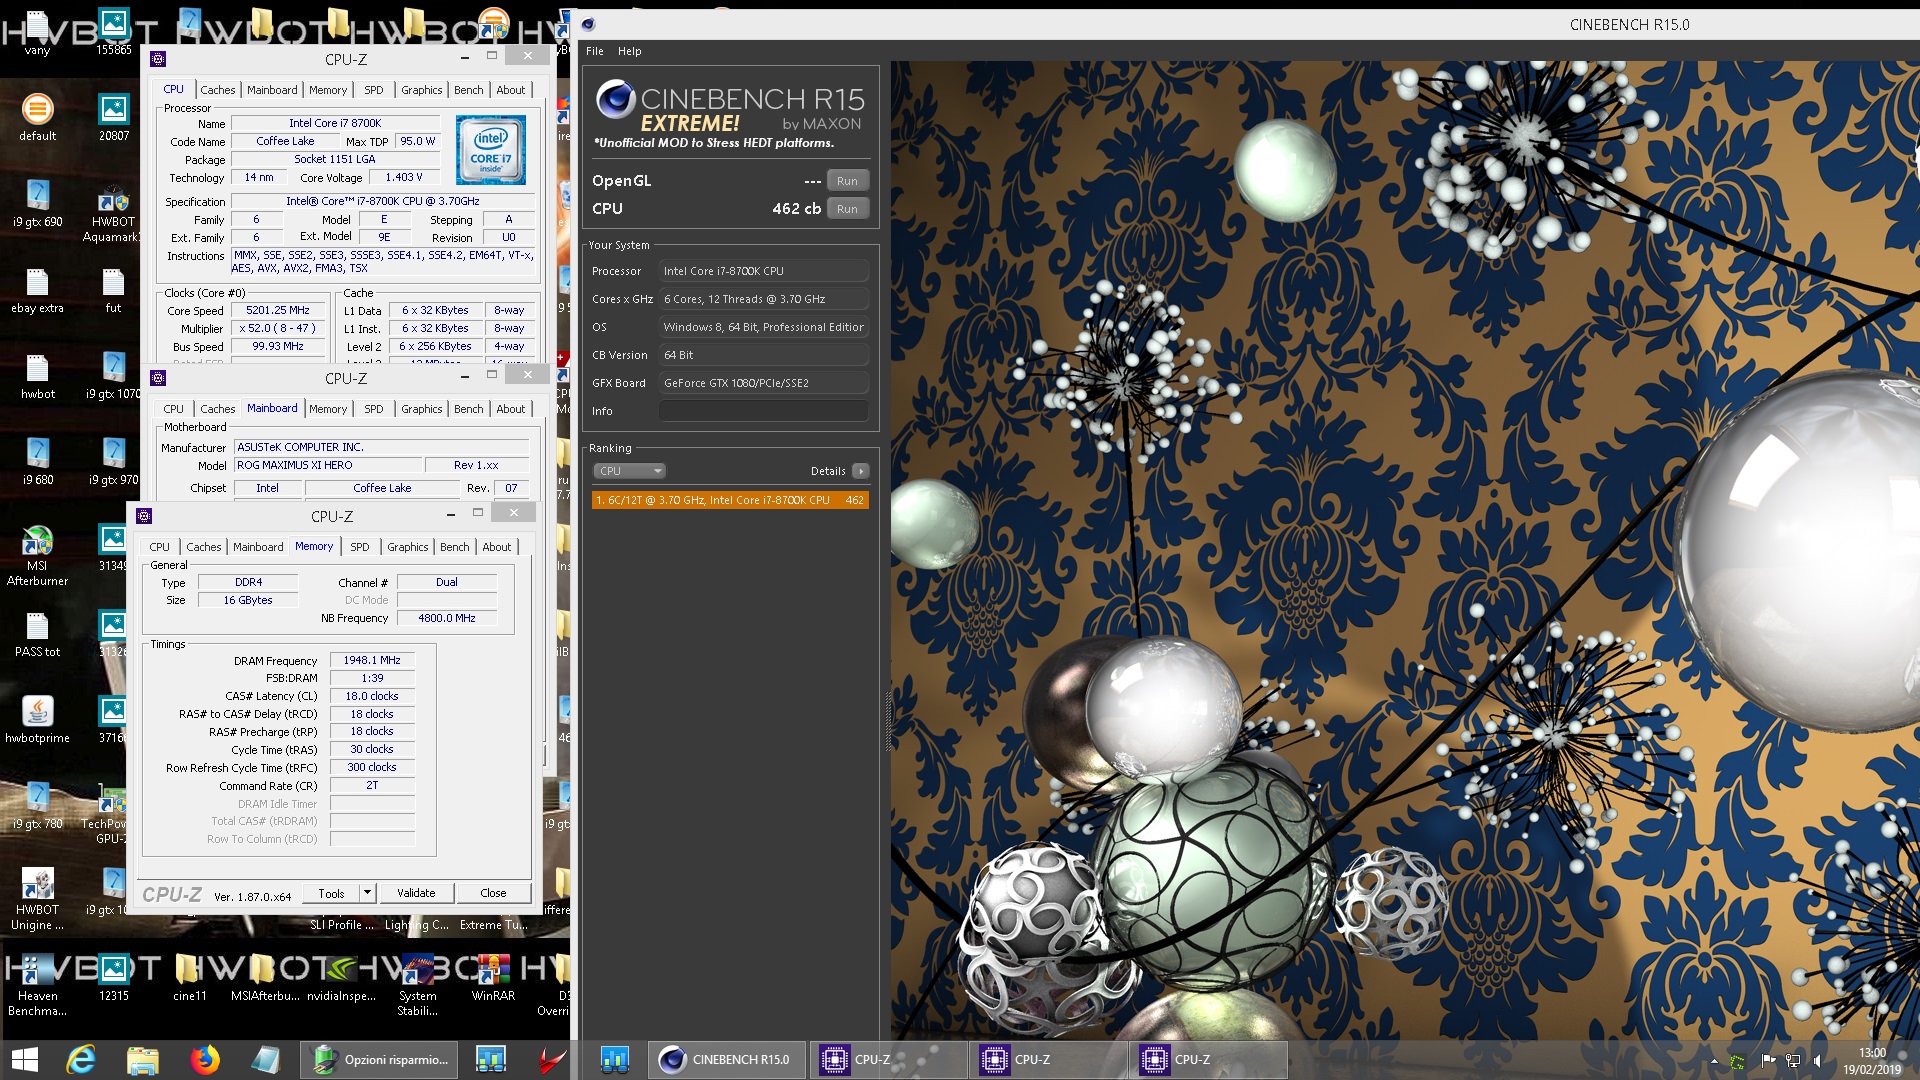Open the 'i9 gtx 780' desktop file
The width and height of the screenshot is (1920, 1080).
[37, 806]
